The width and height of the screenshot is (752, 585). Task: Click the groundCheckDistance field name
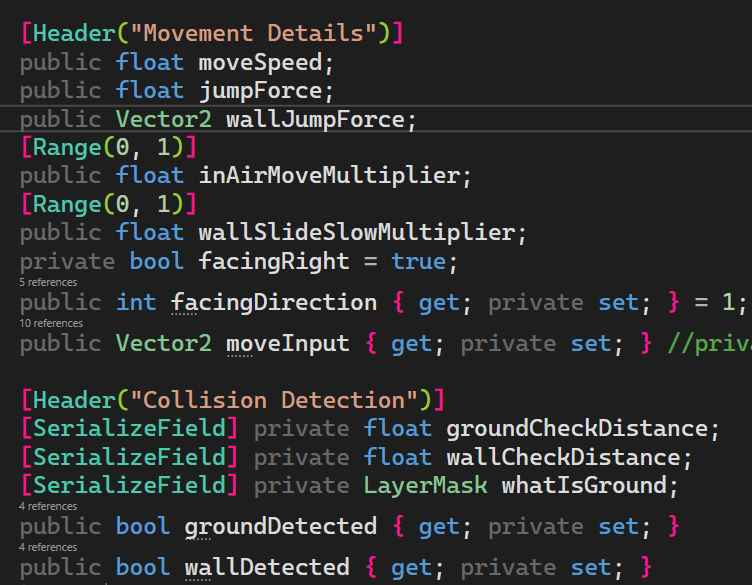[x=577, y=428]
